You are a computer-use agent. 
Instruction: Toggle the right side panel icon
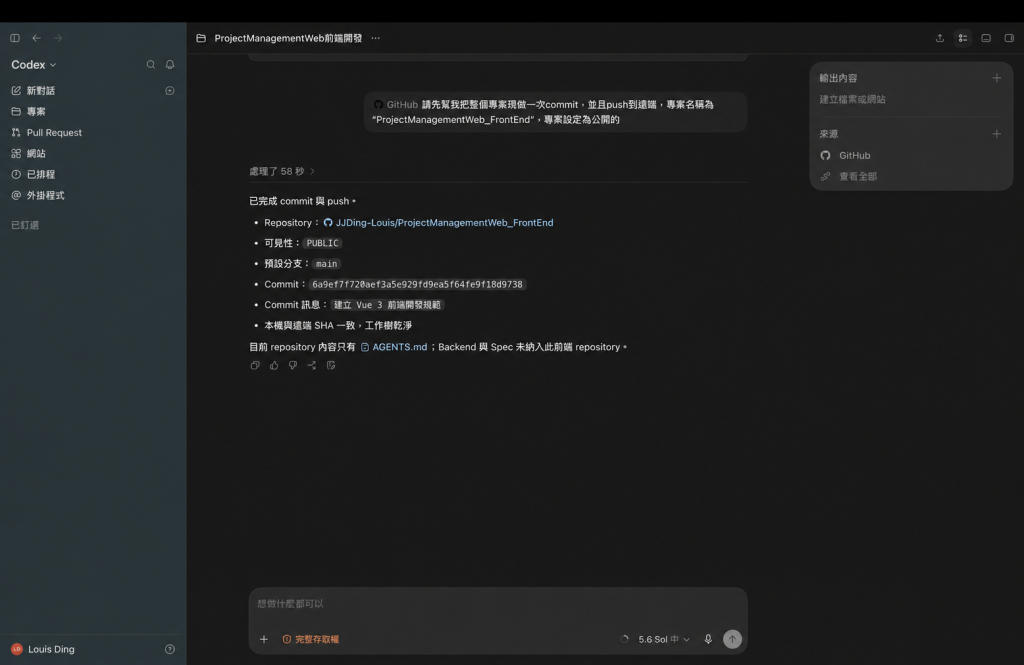[1009, 38]
